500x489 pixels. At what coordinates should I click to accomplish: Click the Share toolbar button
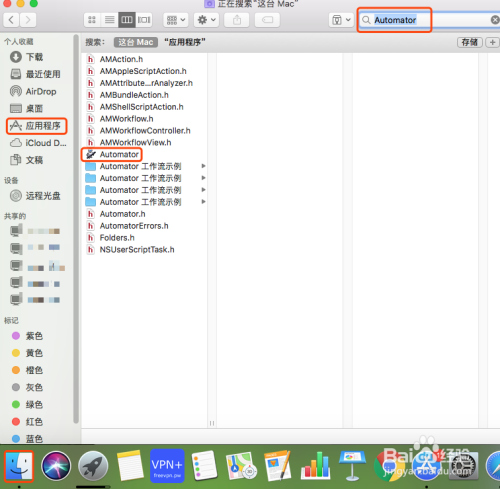237,20
